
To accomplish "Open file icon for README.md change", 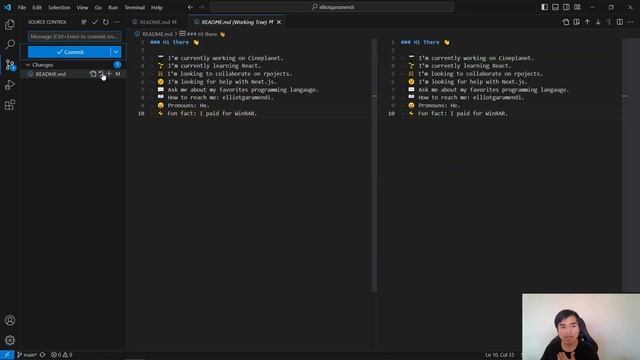I will [x=93, y=74].
